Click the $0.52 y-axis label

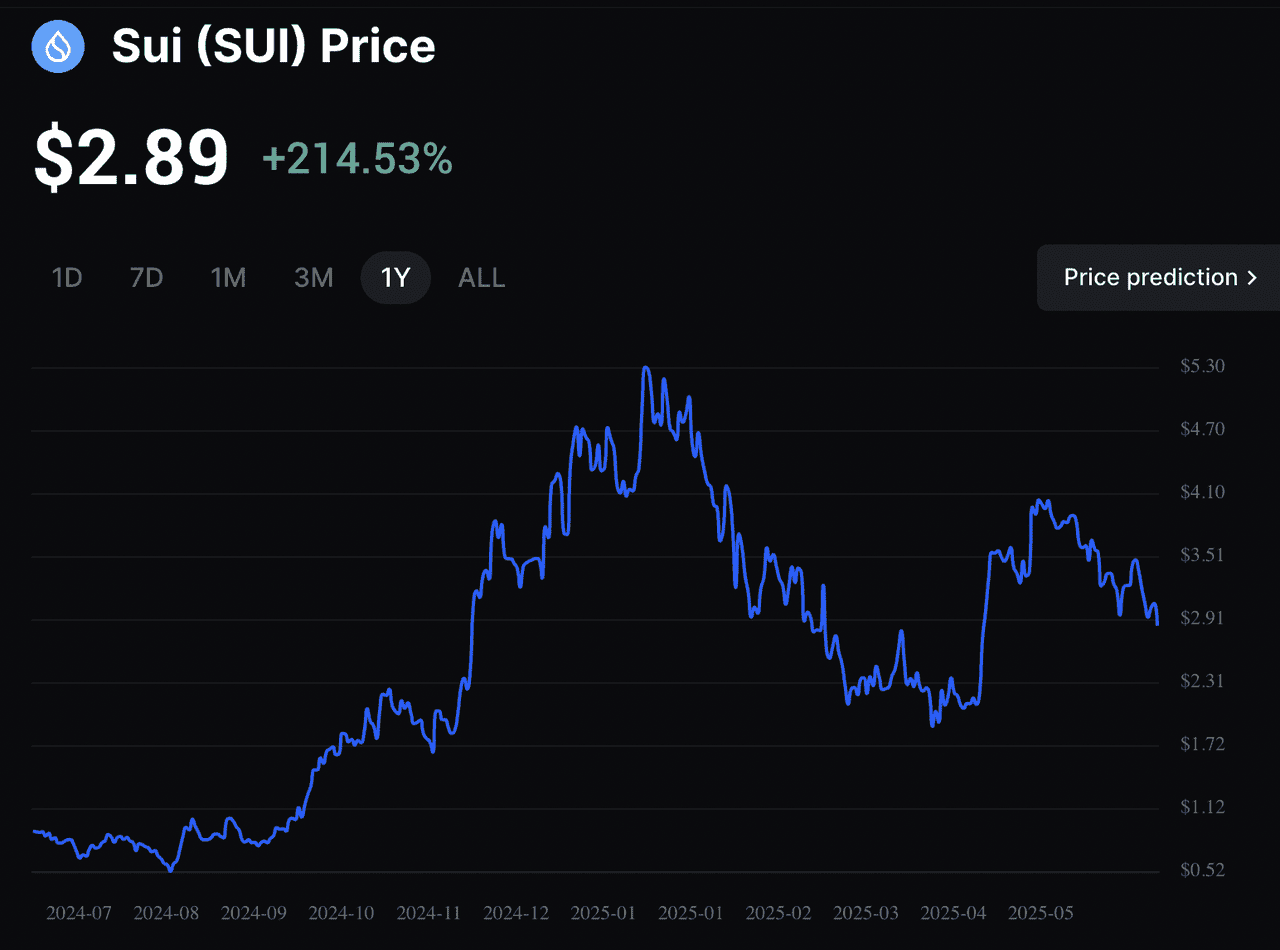(x=1202, y=870)
